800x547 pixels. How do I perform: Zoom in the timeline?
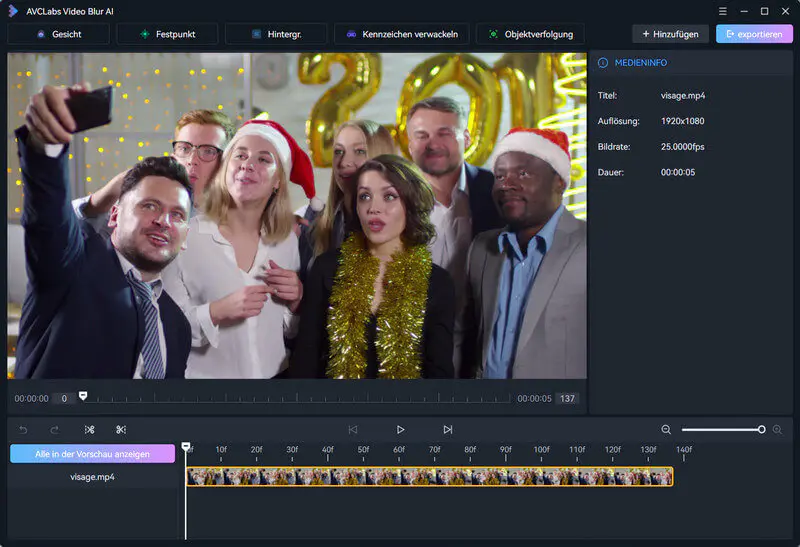[x=777, y=430]
